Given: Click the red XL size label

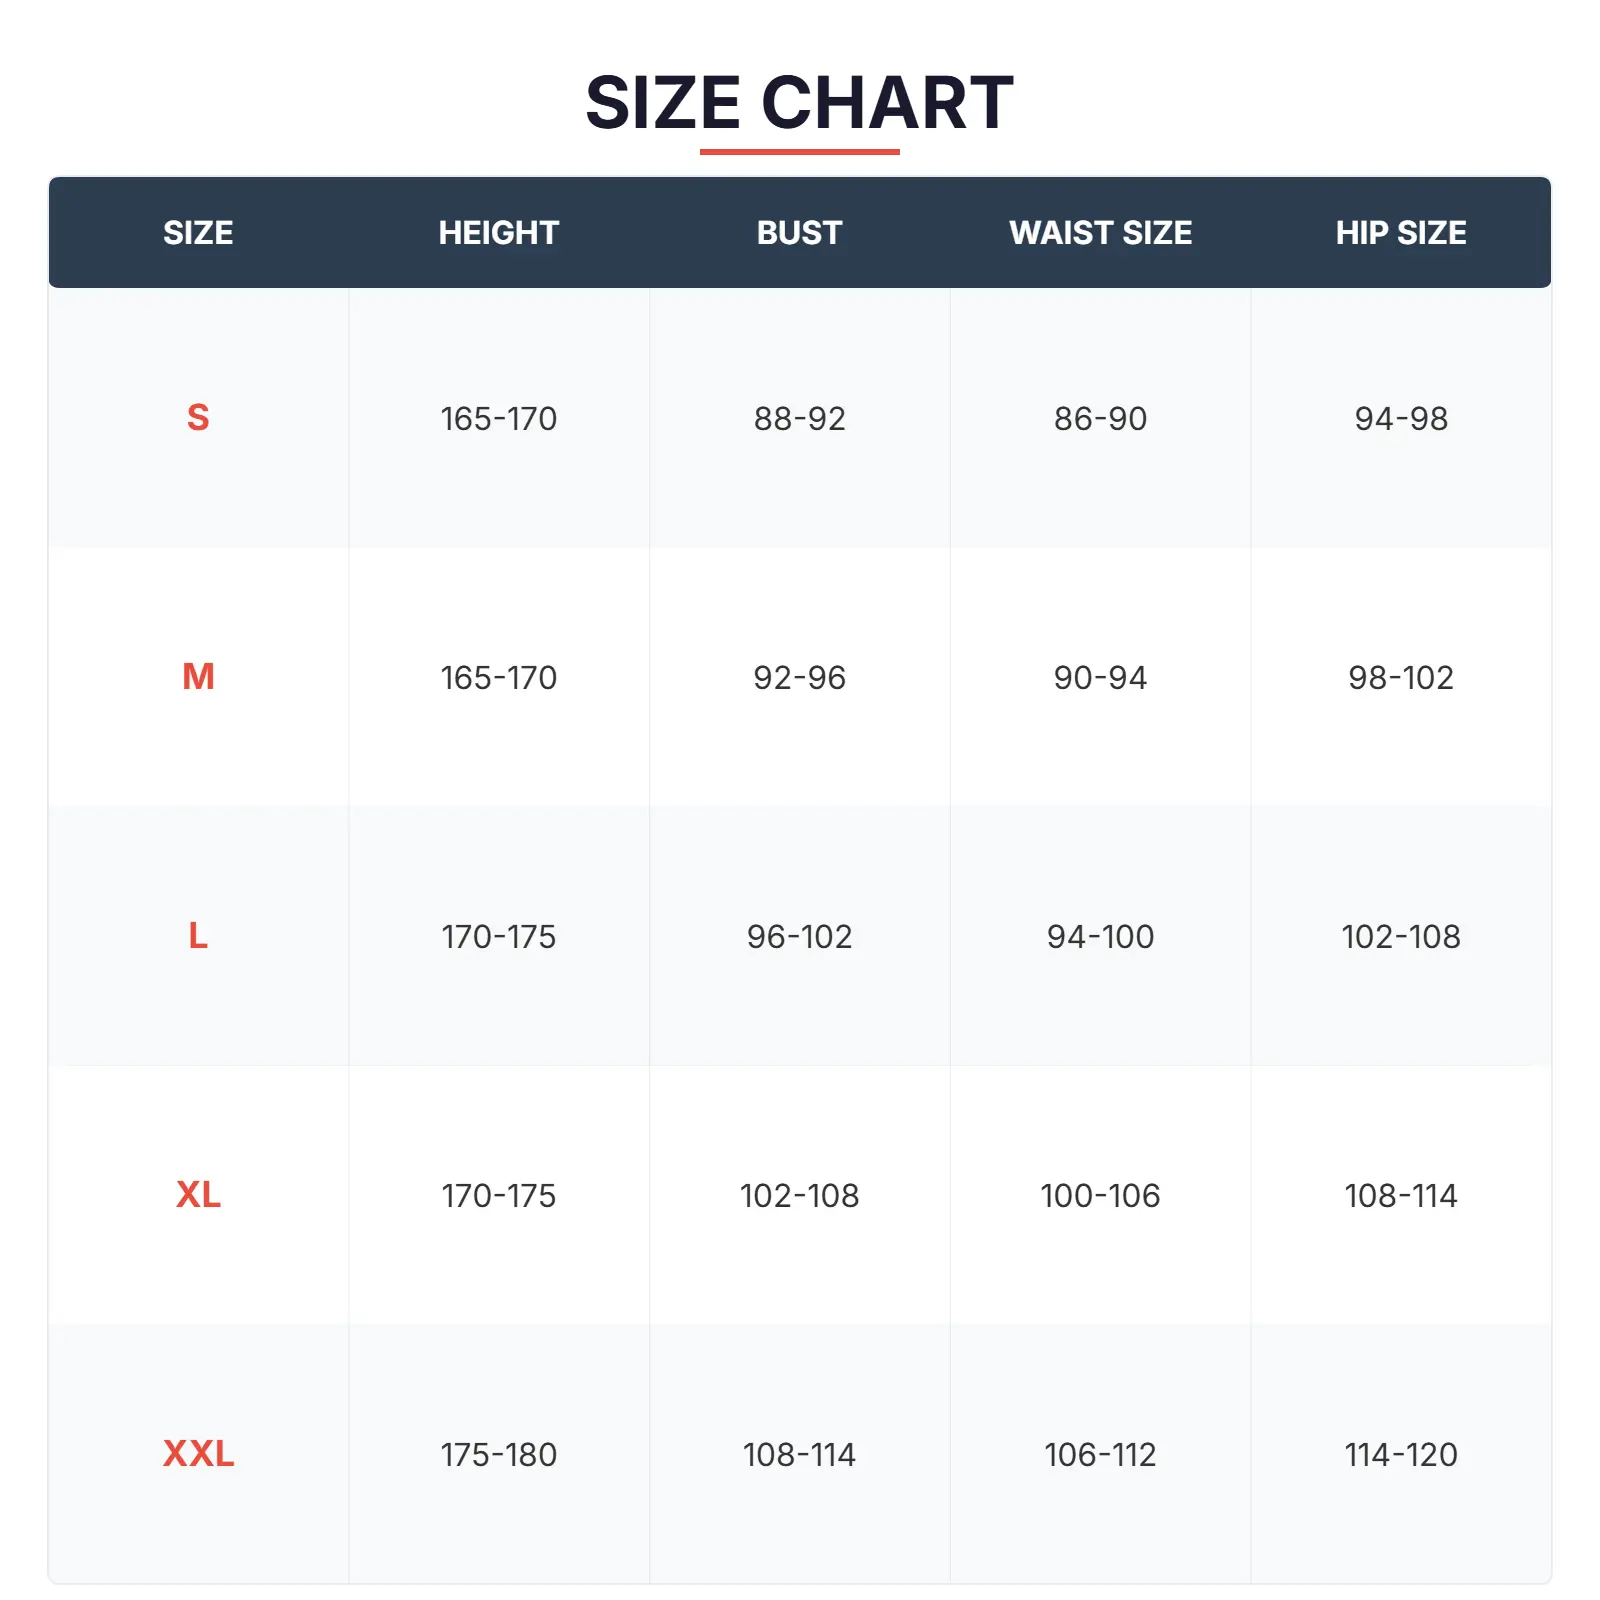Looking at the screenshot, I should pos(198,1195).
